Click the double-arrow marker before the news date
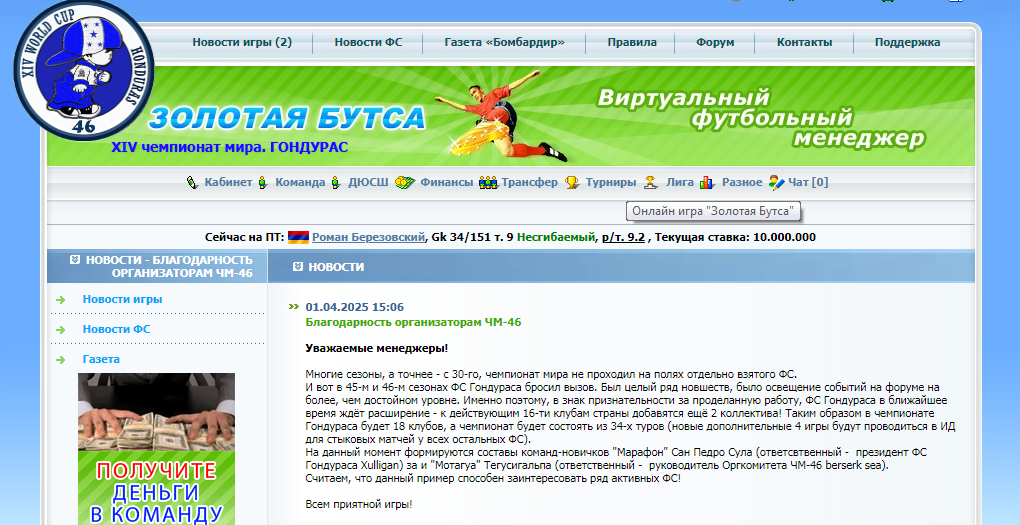The image size is (1020, 525). click(294, 306)
